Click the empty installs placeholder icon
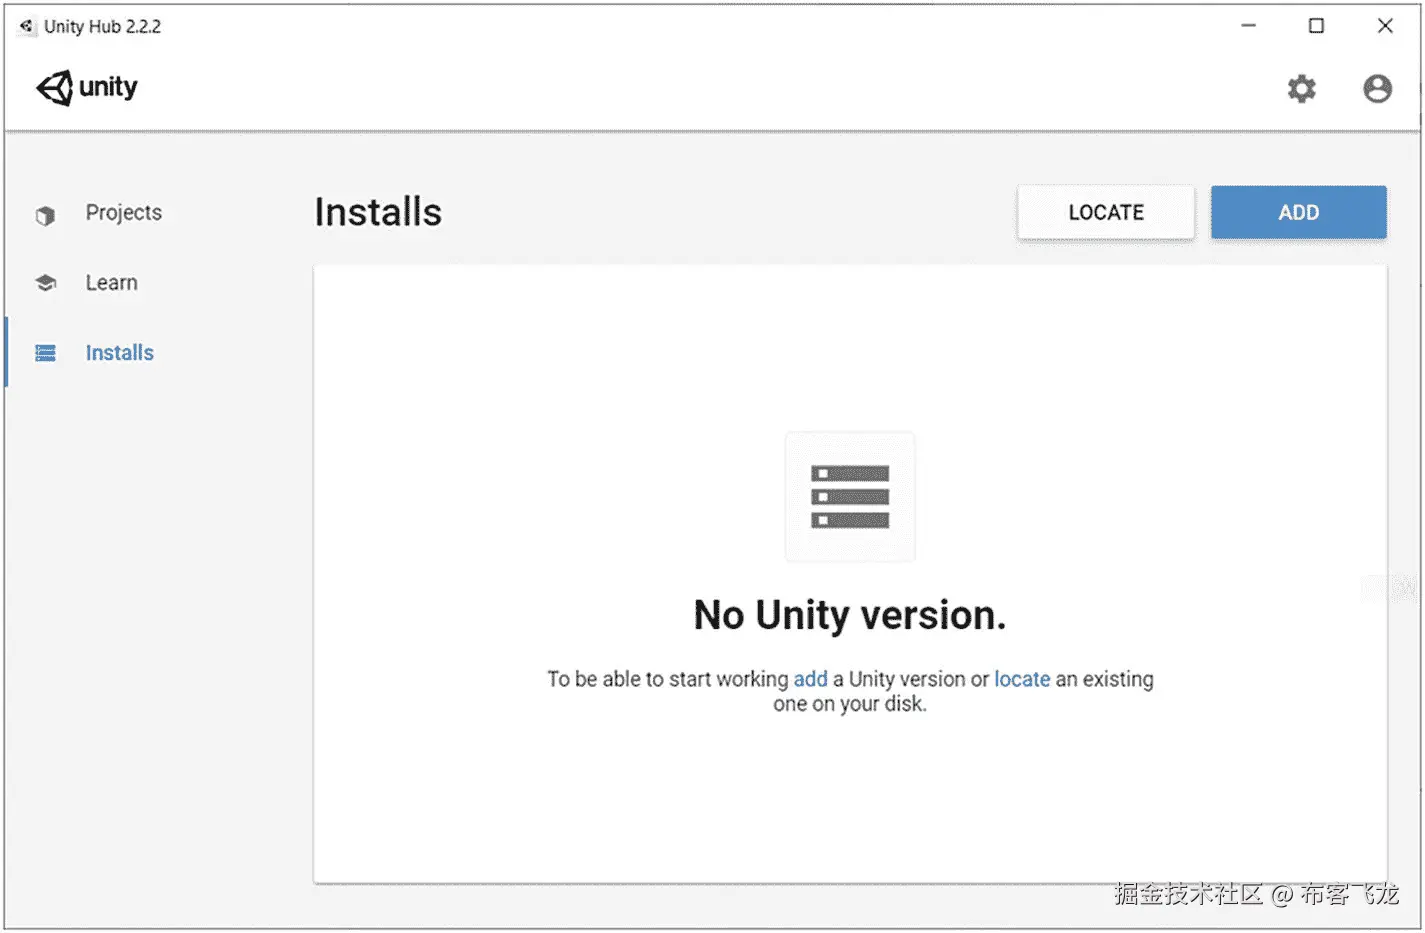This screenshot has width=1425, height=933. pos(850,497)
